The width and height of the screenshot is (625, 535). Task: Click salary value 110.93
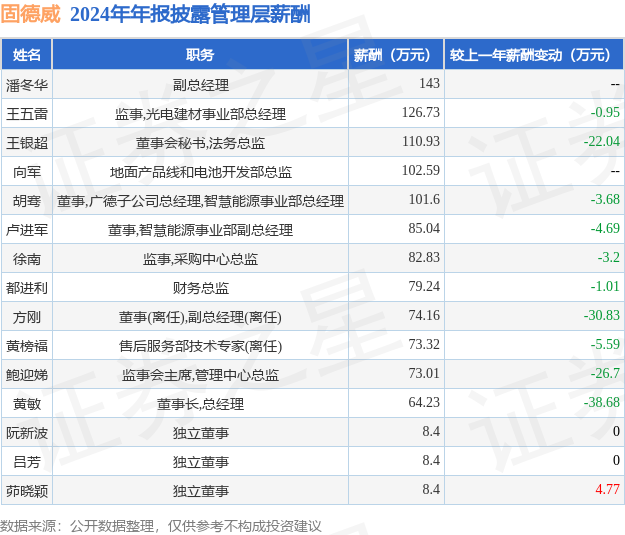pyautogui.click(x=421, y=142)
